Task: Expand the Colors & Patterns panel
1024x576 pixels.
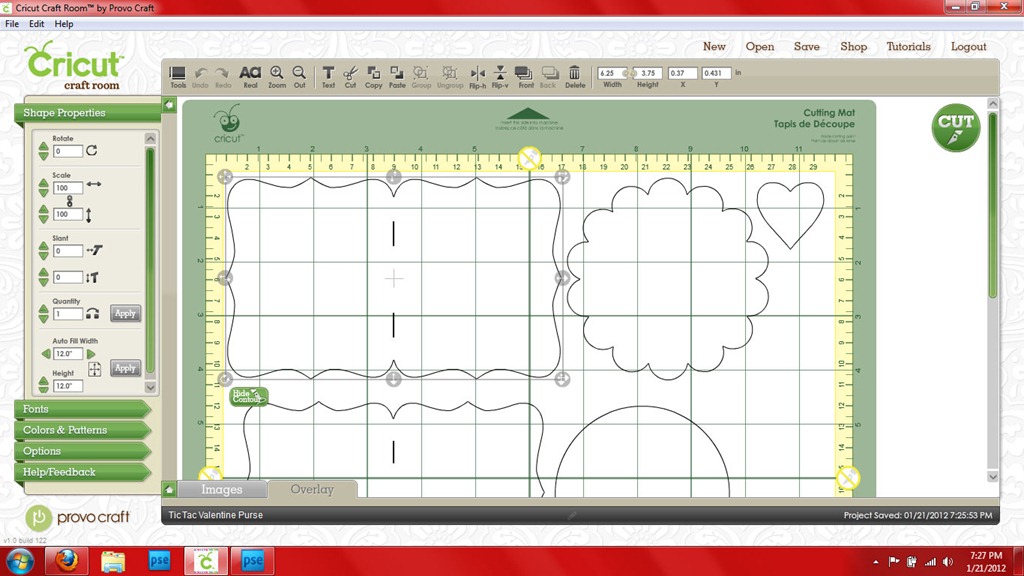Action: tap(82, 430)
